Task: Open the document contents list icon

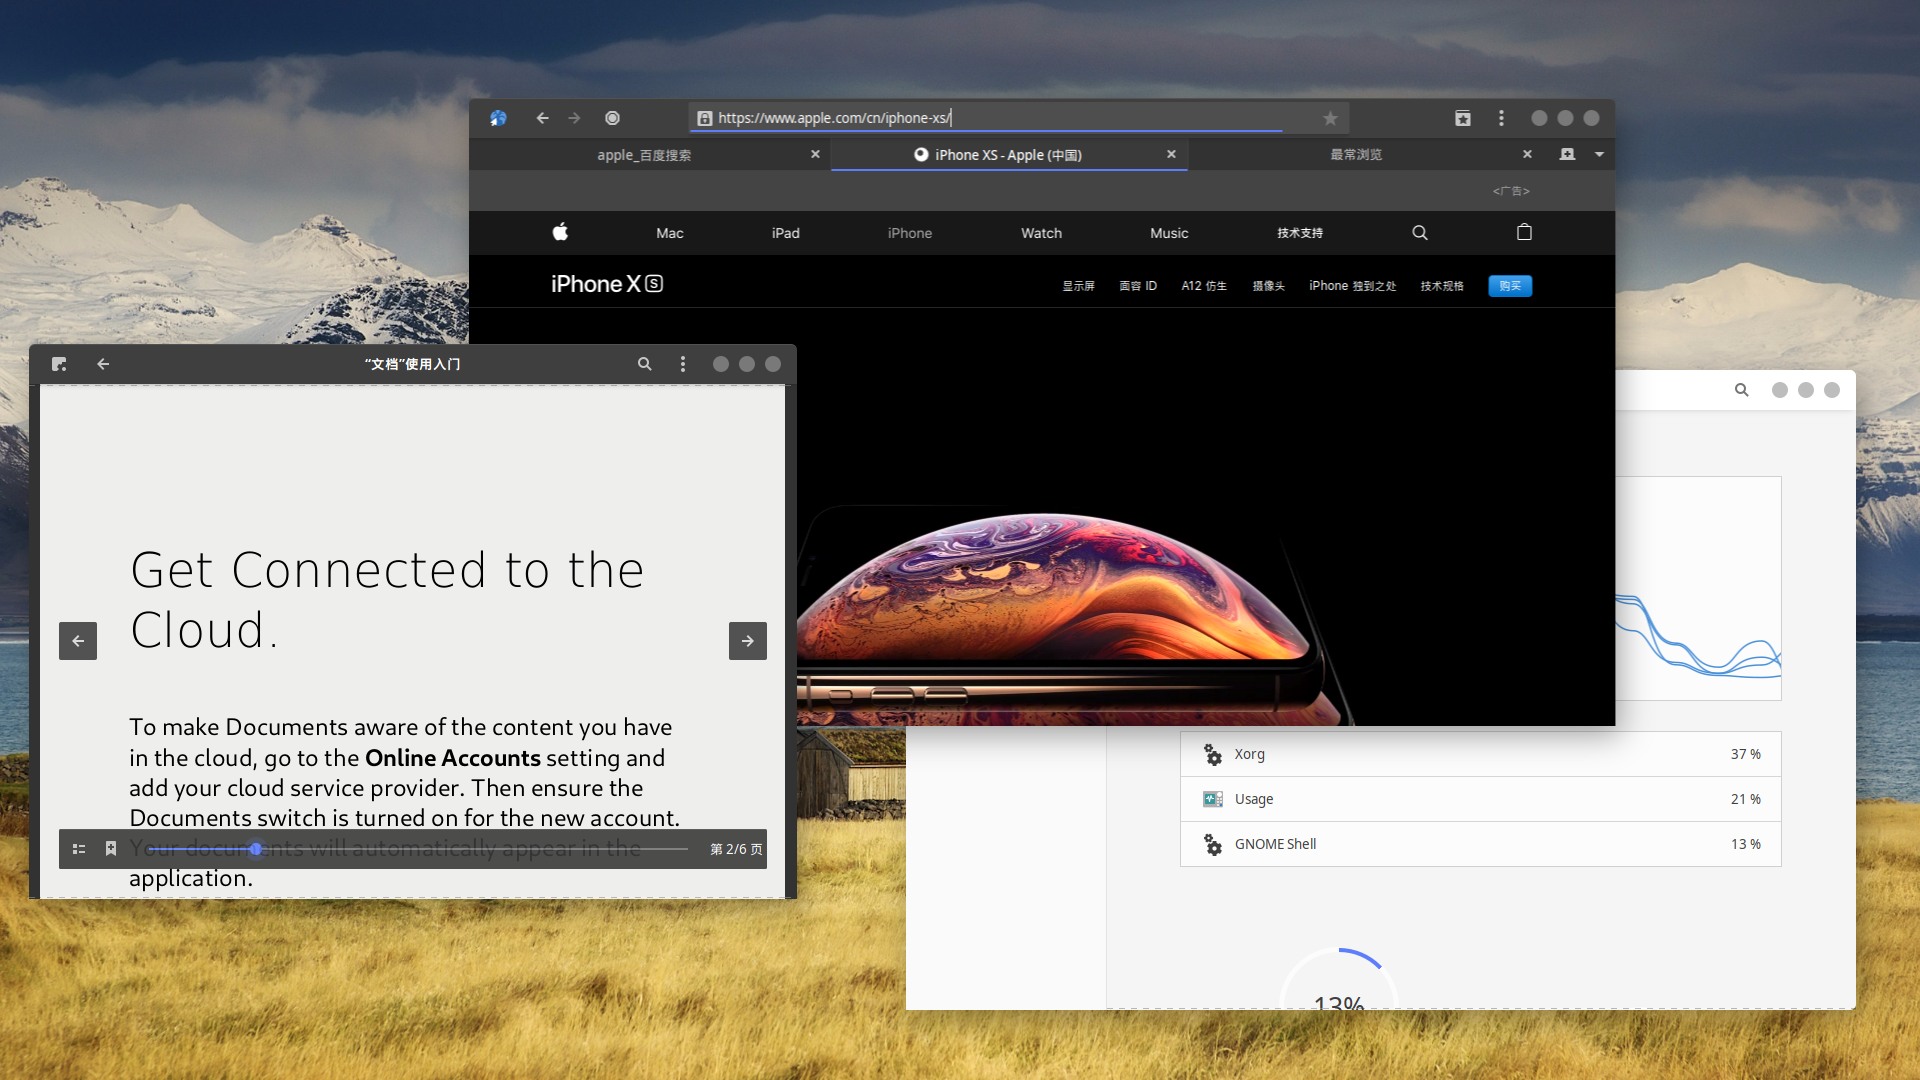Action: coord(79,849)
